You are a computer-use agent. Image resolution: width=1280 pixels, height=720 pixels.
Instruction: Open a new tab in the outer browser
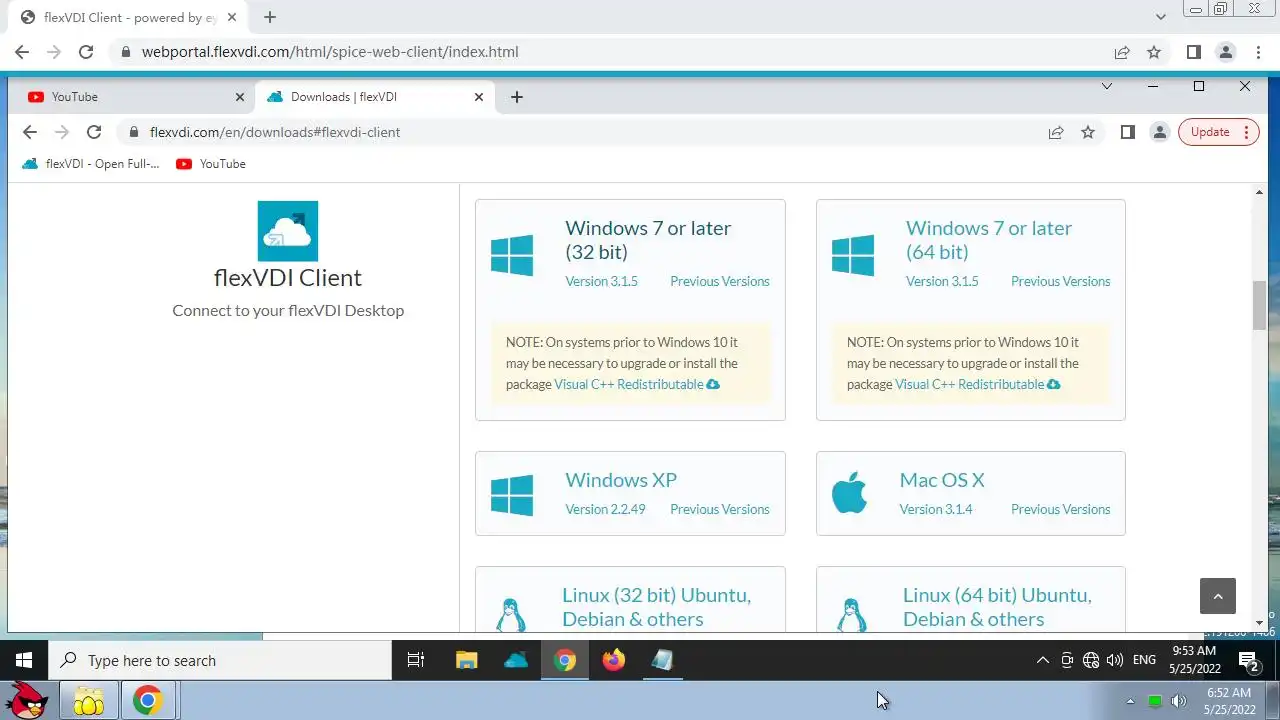270,17
